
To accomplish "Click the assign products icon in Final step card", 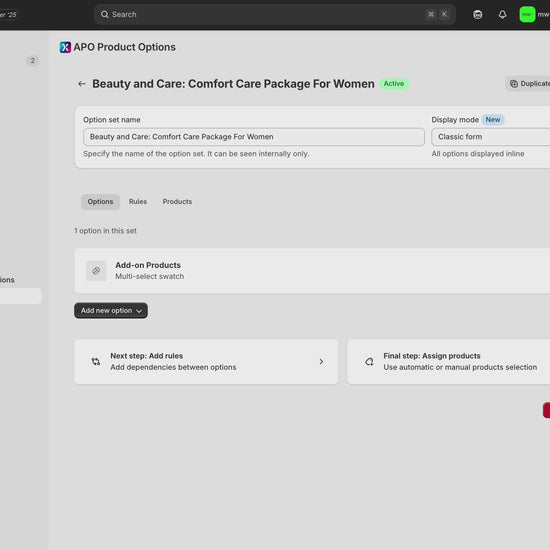I will coord(369,362).
